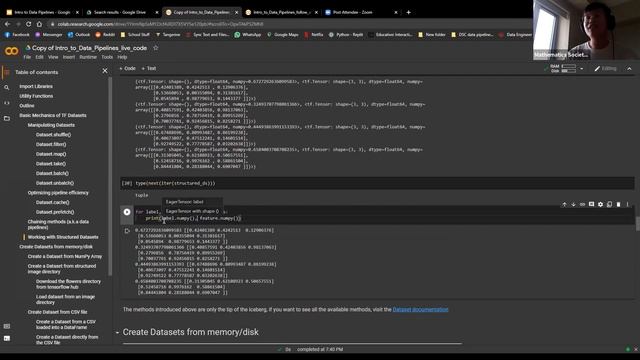The width and height of the screenshot is (640, 360).
Task: Run the for label cell
Action: click(127, 212)
